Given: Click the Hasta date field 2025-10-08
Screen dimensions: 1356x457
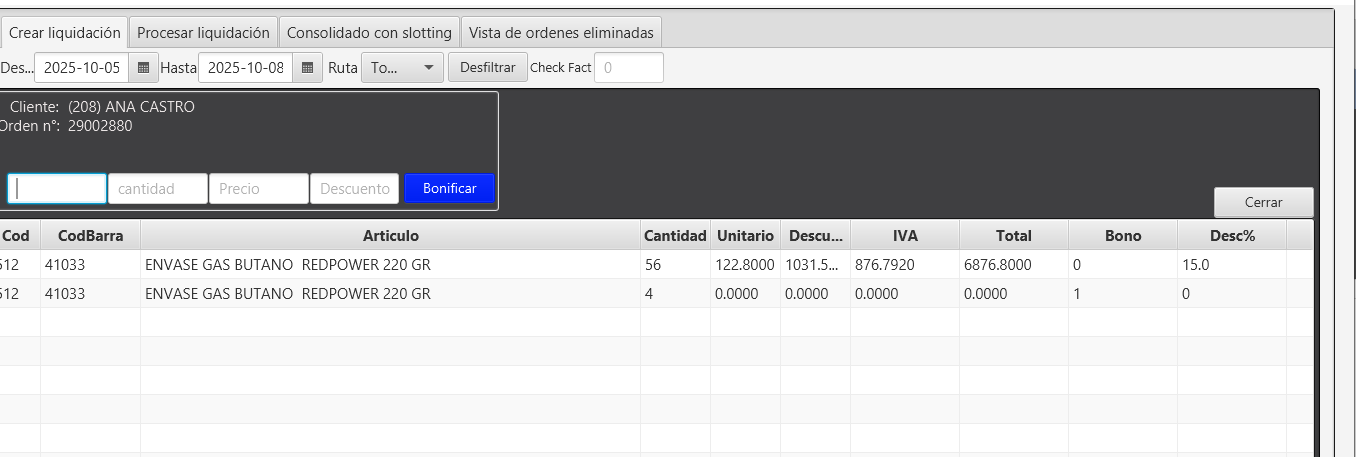Looking at the screenshot, I should 245,68.
